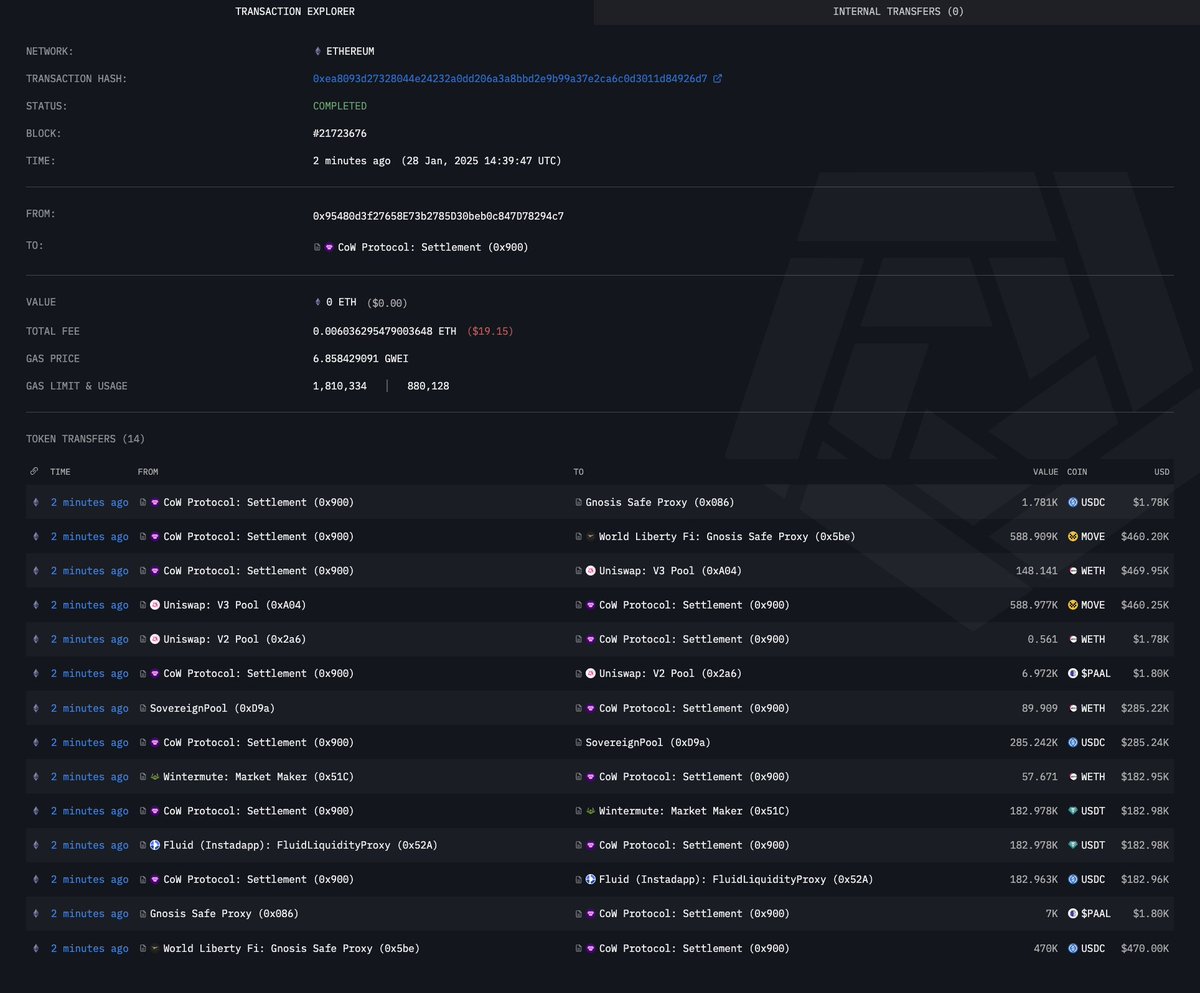1200x993 pixels.
Task: Open the FluidLiquidityProxy (0x52A) recipient
Action: click(x=736, y=879)
